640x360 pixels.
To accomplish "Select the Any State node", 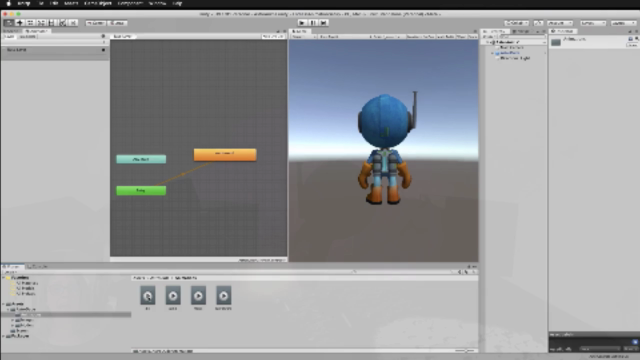I will 141,159.
